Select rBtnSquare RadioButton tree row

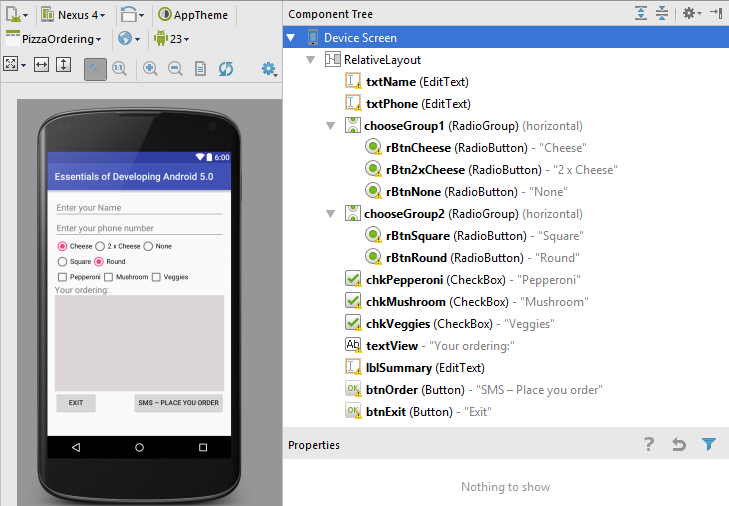(x=474, y=236)
